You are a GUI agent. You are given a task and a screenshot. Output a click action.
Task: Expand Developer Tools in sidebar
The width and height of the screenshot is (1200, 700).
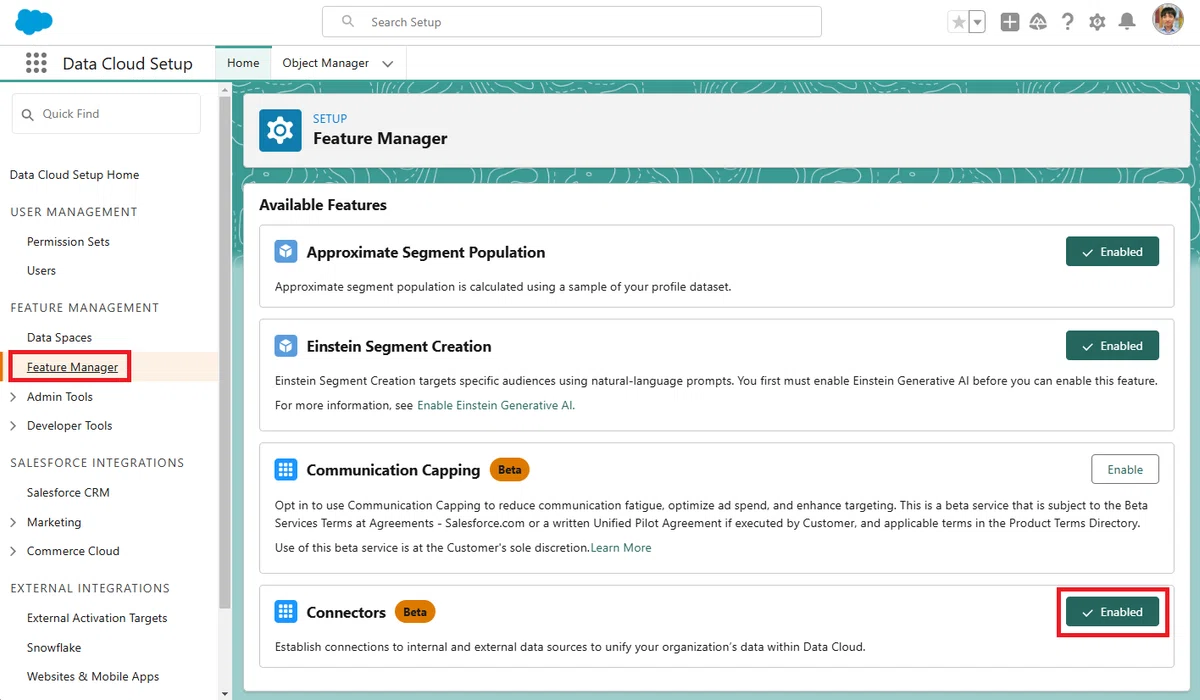(x=14, y=426)
